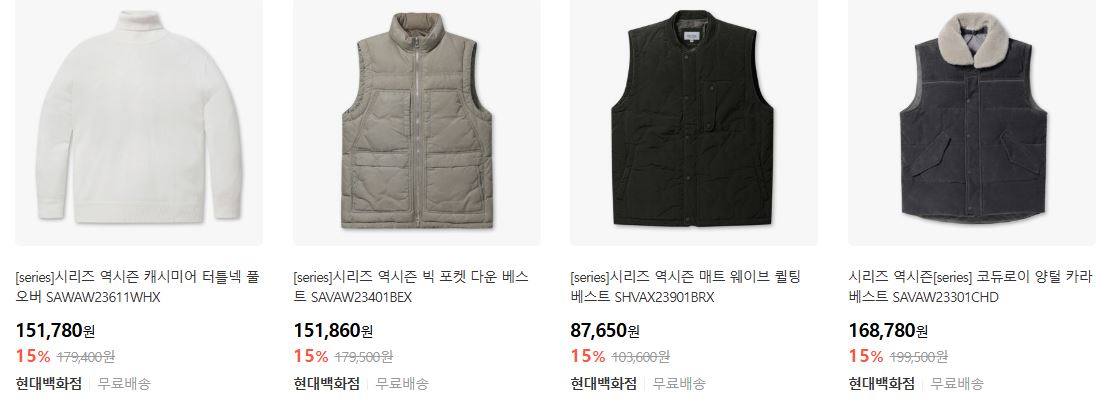1096x417 pixels.
Task: Click the strikethrough 199,500원 original price
Action: click(918, 357)
